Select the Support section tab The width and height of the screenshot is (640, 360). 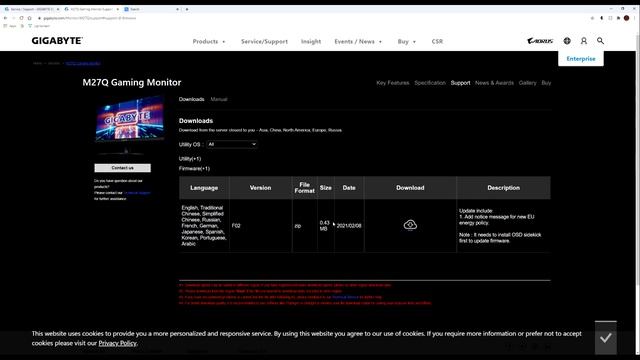tap(460, 83)
